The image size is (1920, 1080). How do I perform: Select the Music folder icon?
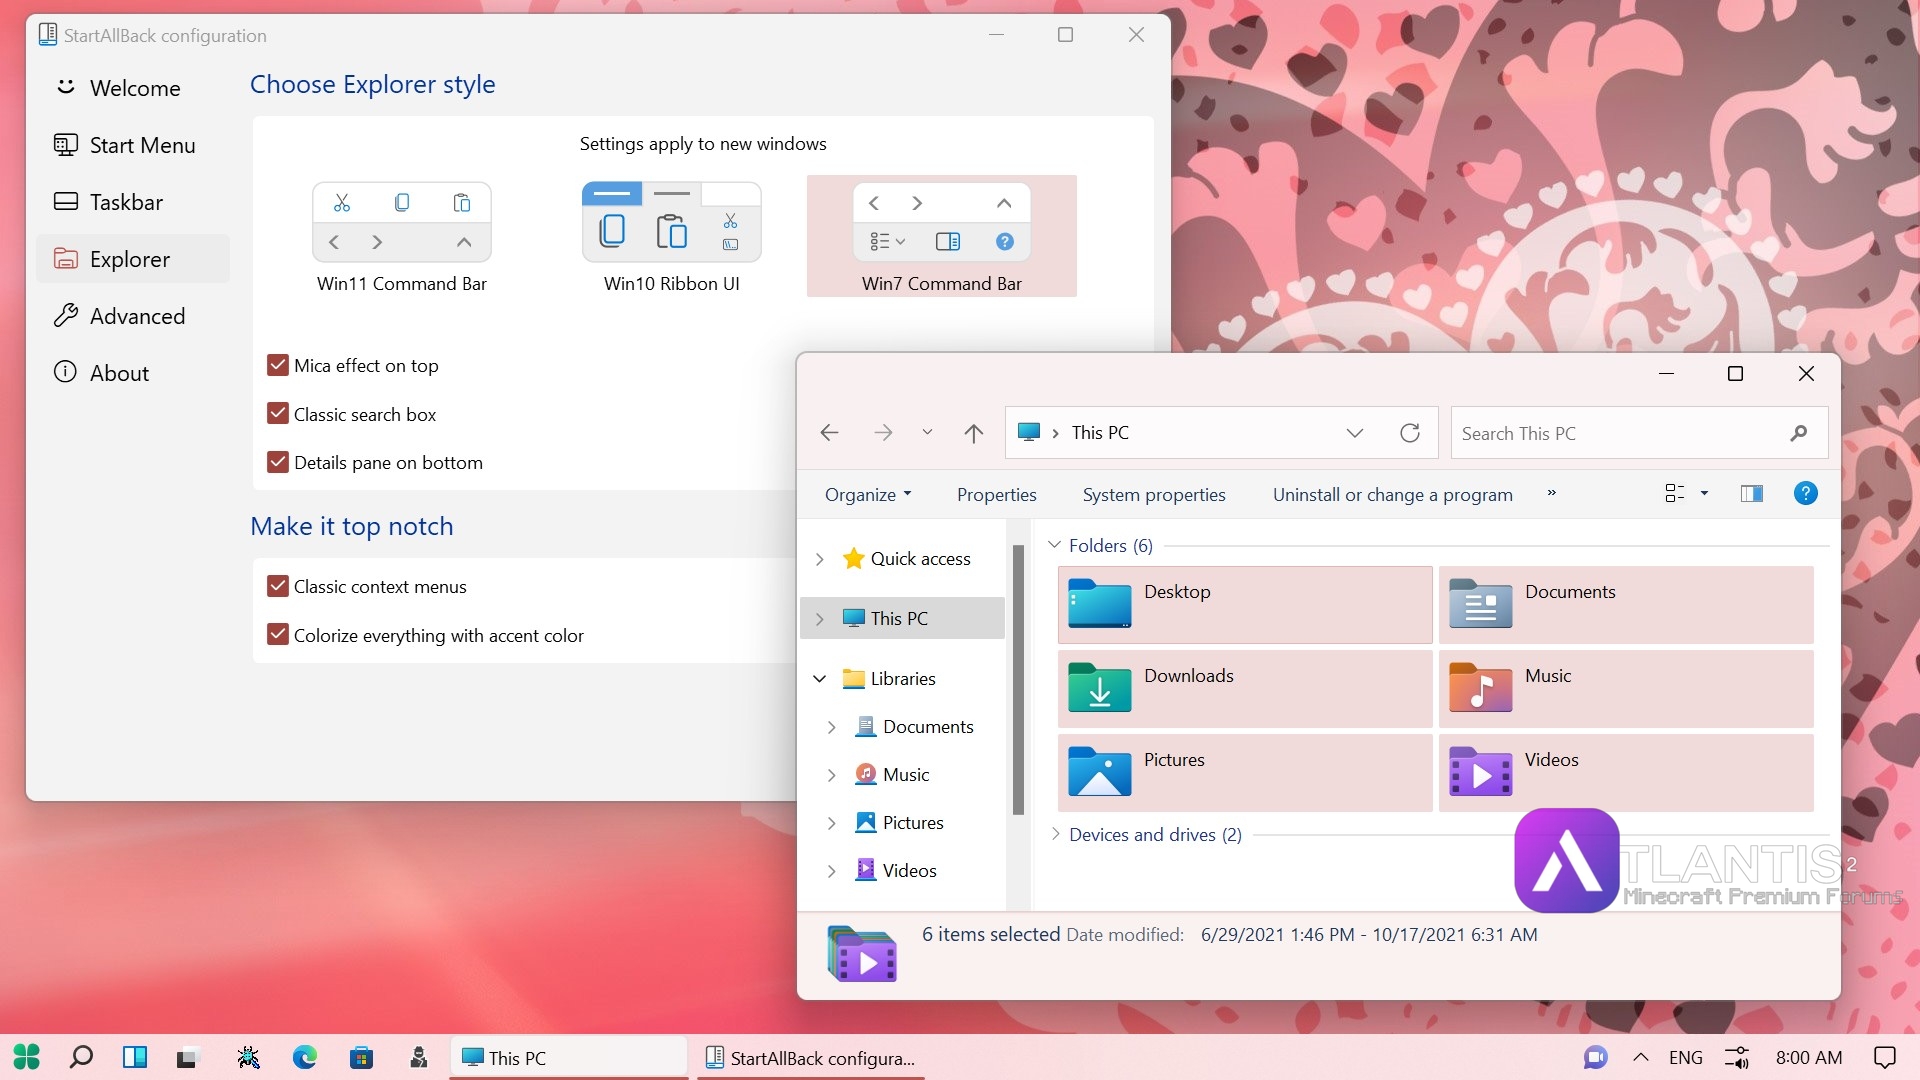(1480, 687)
